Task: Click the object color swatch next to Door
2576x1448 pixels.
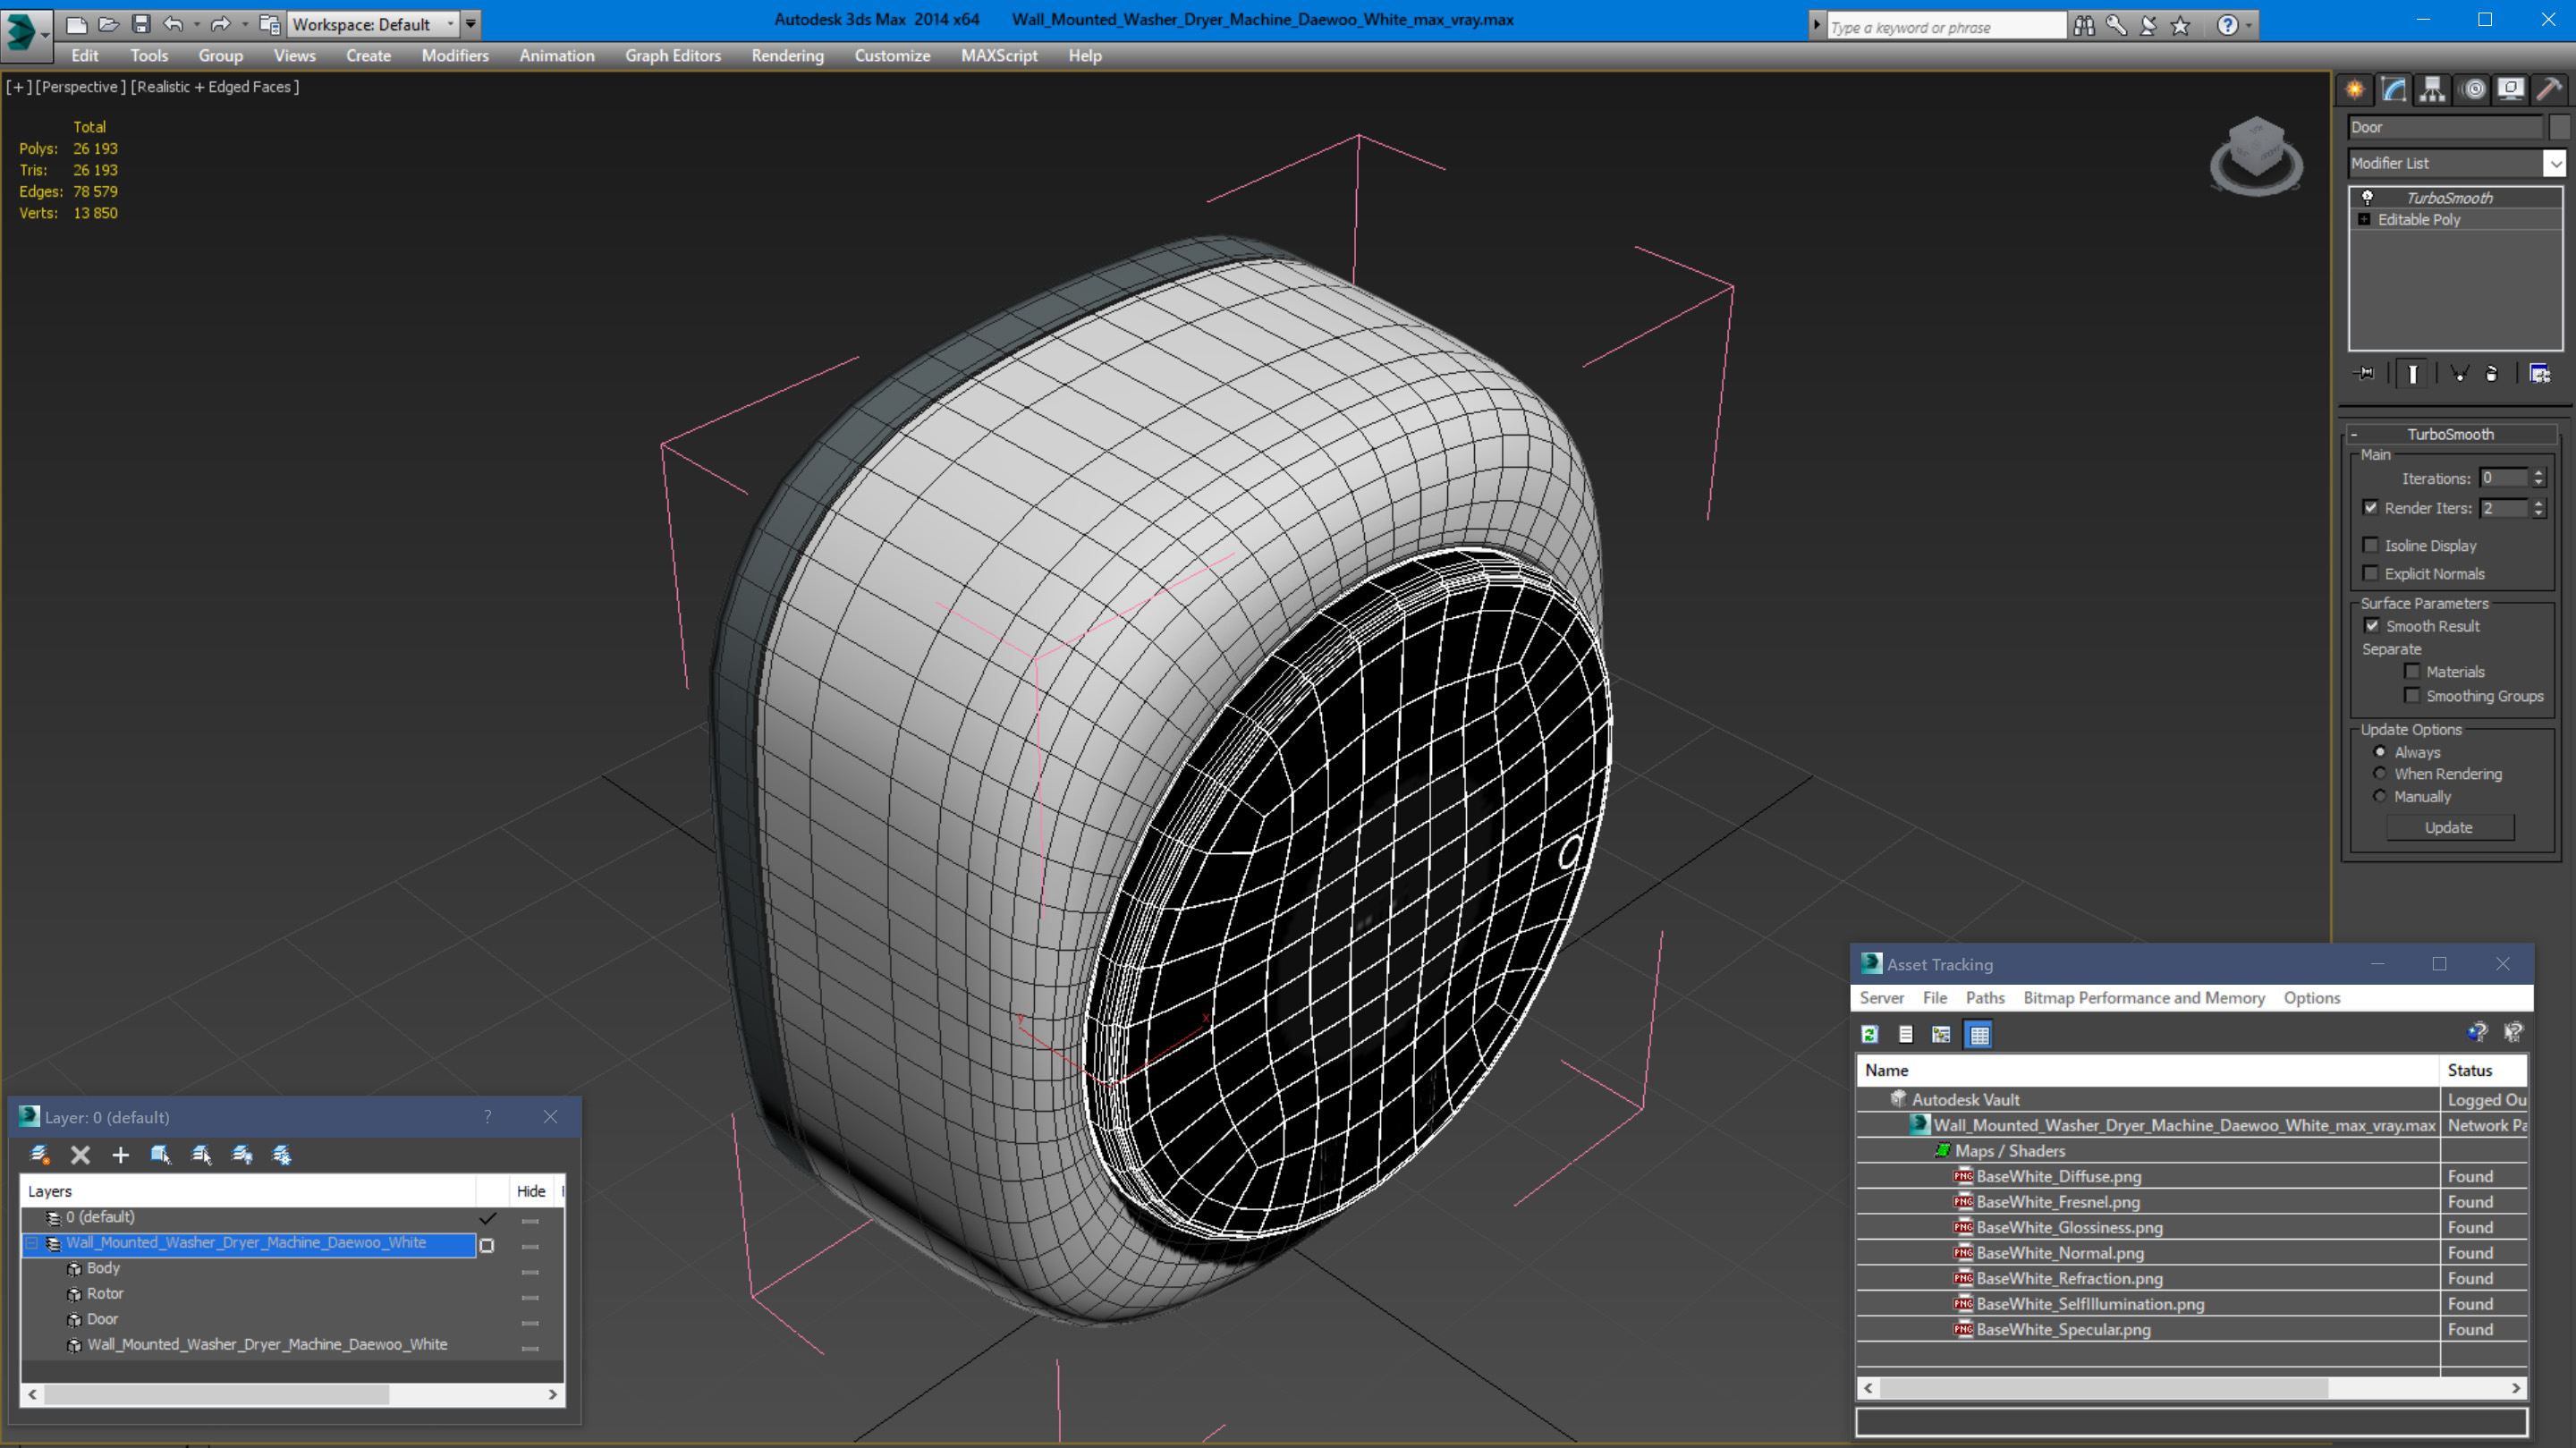Action: coord(2558,127)
